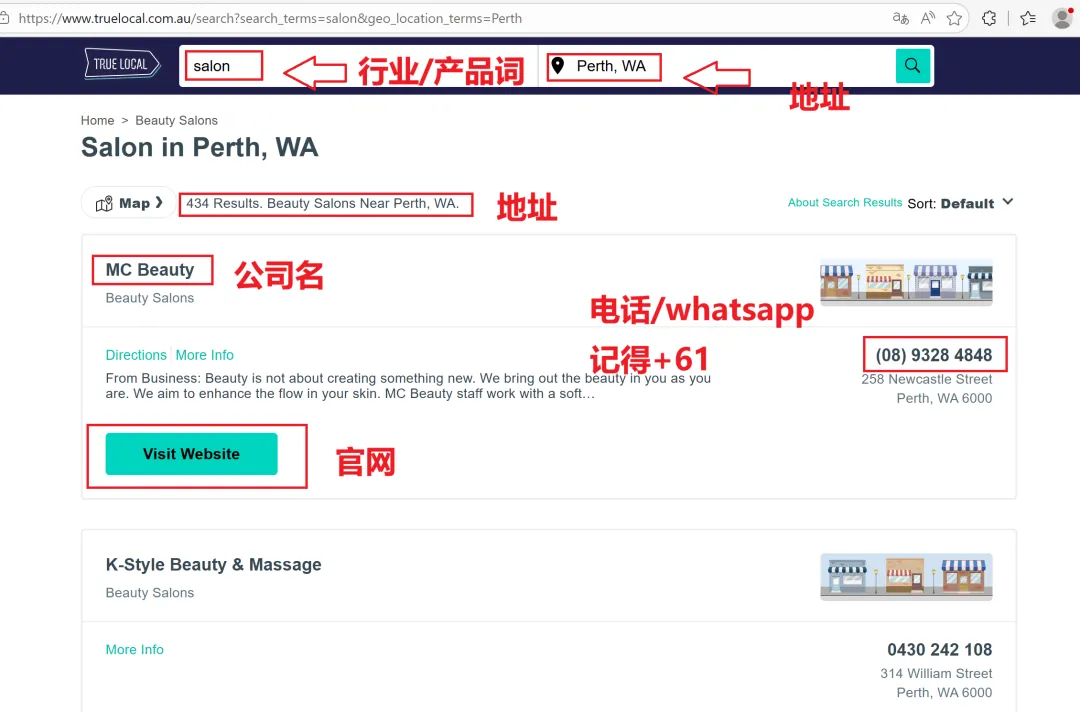Click 'Perth, WA 6000' under 314 William Street
The width and height of the screenshot is (1080, 712).
tap(944, 693)
